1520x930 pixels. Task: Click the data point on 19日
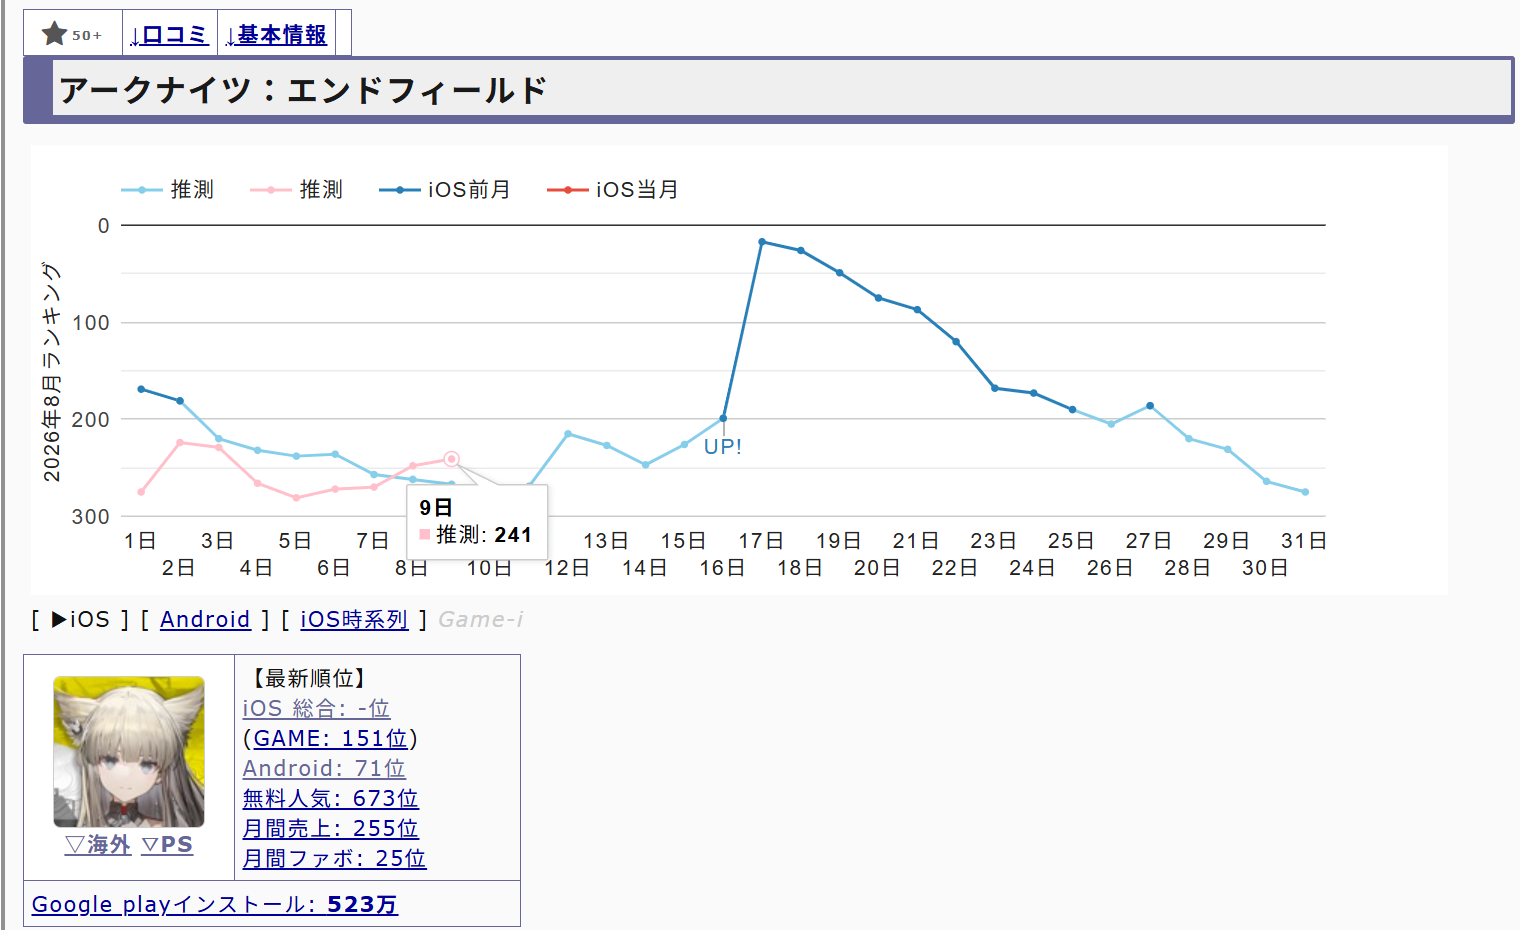point(840,273)
